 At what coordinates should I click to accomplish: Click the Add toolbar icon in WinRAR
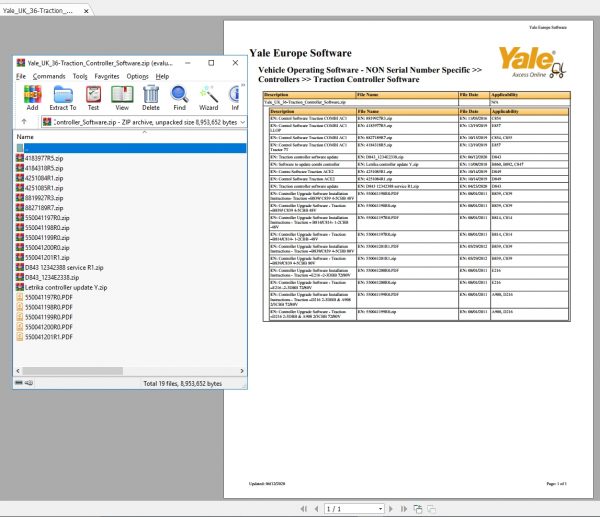33,98
